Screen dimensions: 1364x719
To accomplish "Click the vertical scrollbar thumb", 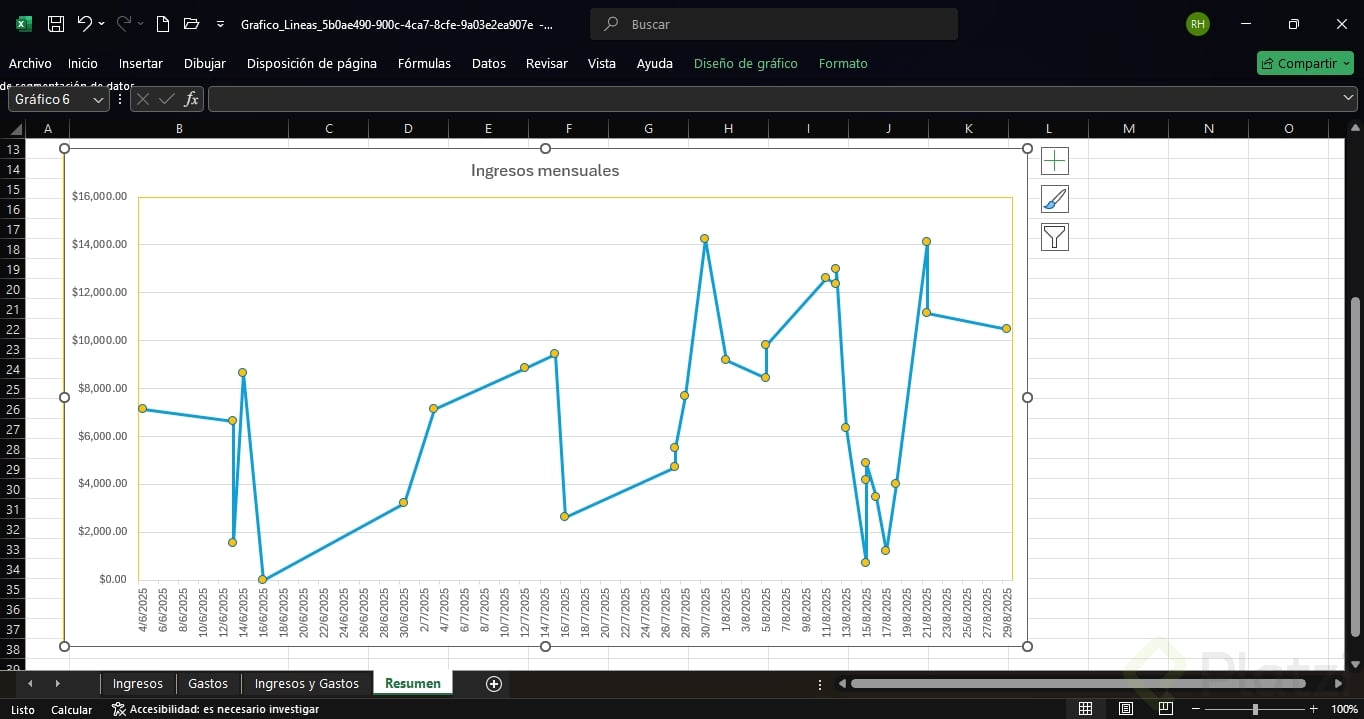I will point(1355,467).
